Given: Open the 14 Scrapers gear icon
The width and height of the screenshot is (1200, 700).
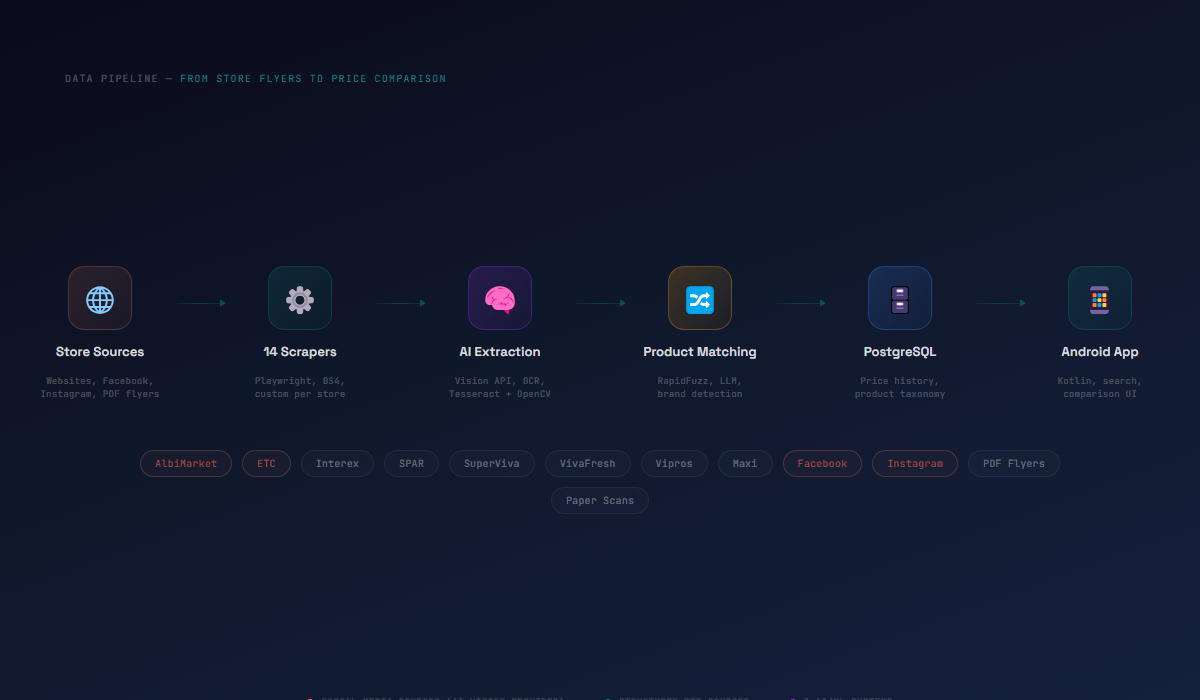Looking at the screenshot, I should (300, 298).
